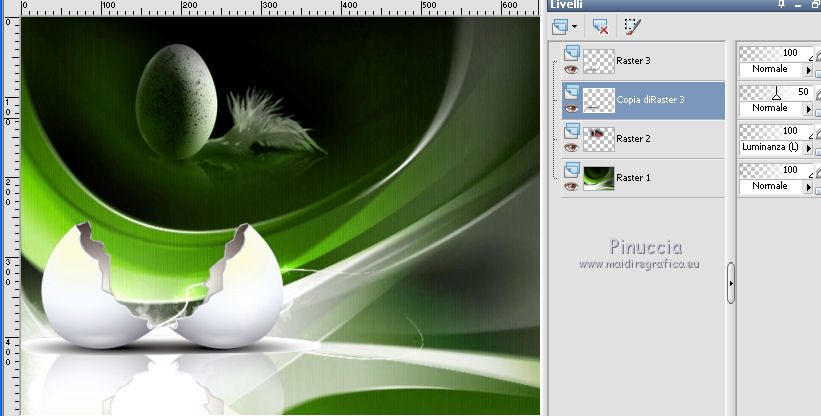This screenshot has height=416, width=821.
Task: Click the Edit Selection brush icon
Action: point(633,26)
